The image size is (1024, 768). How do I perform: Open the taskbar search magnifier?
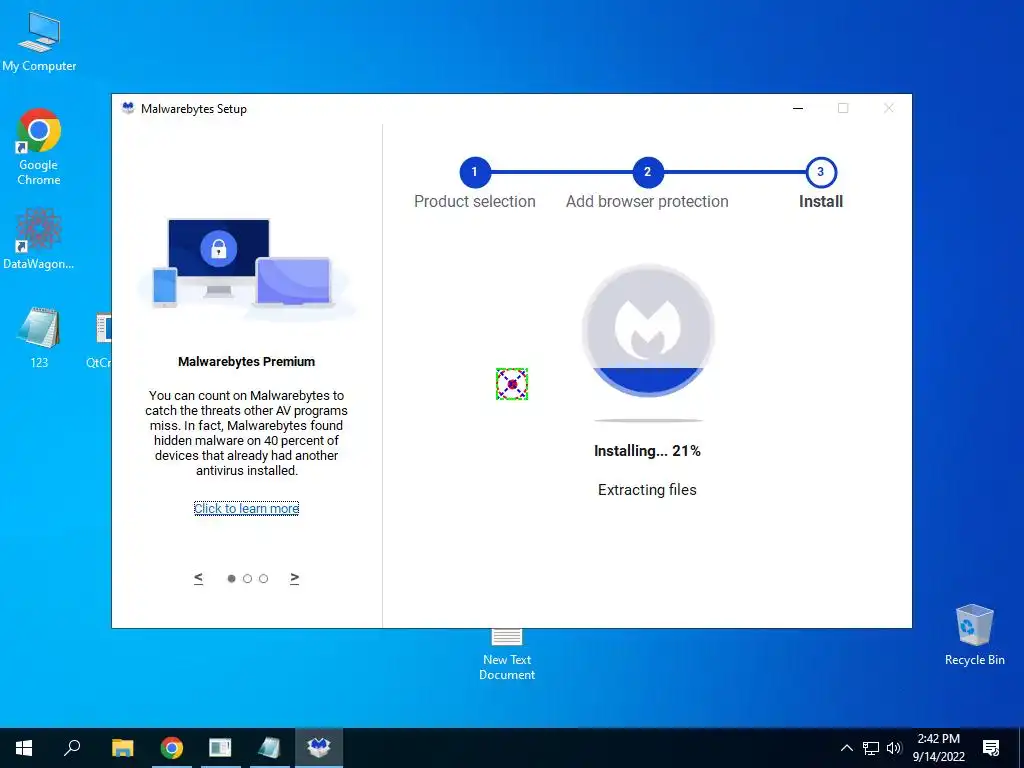click(72, 748)
